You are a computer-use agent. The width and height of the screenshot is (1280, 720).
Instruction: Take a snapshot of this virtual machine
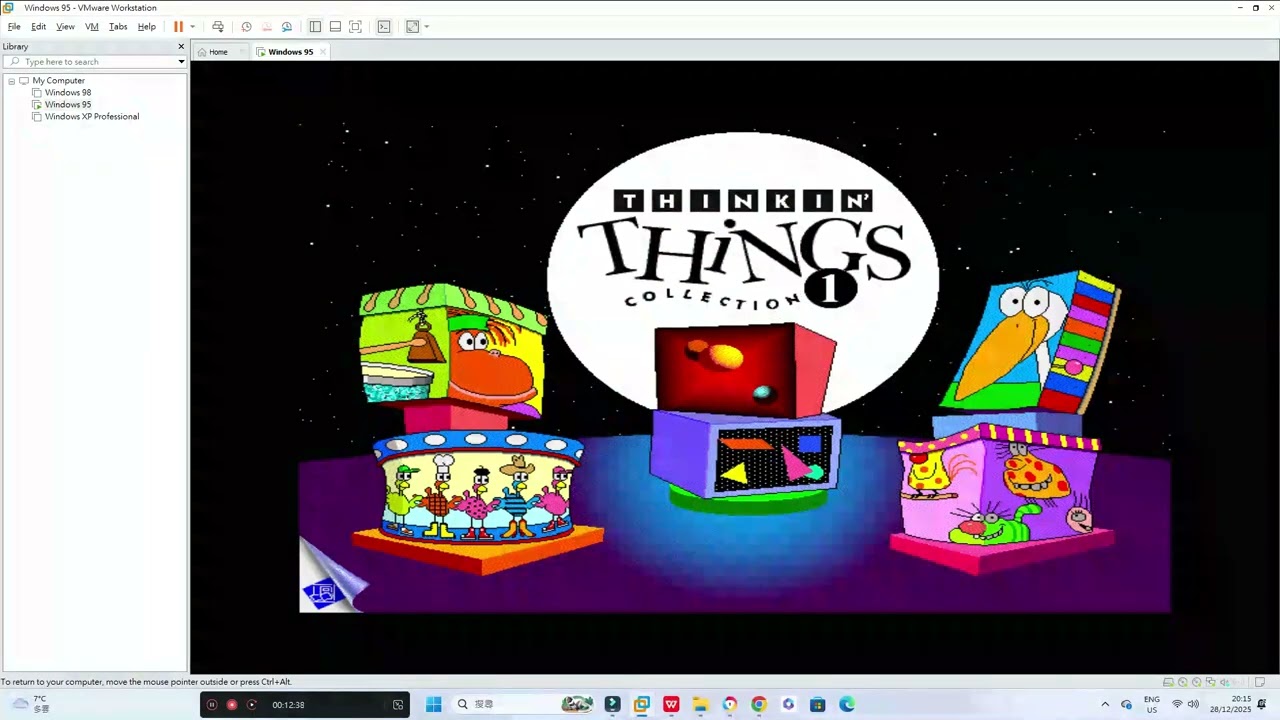pyautogui.click(x=246, y=27)
